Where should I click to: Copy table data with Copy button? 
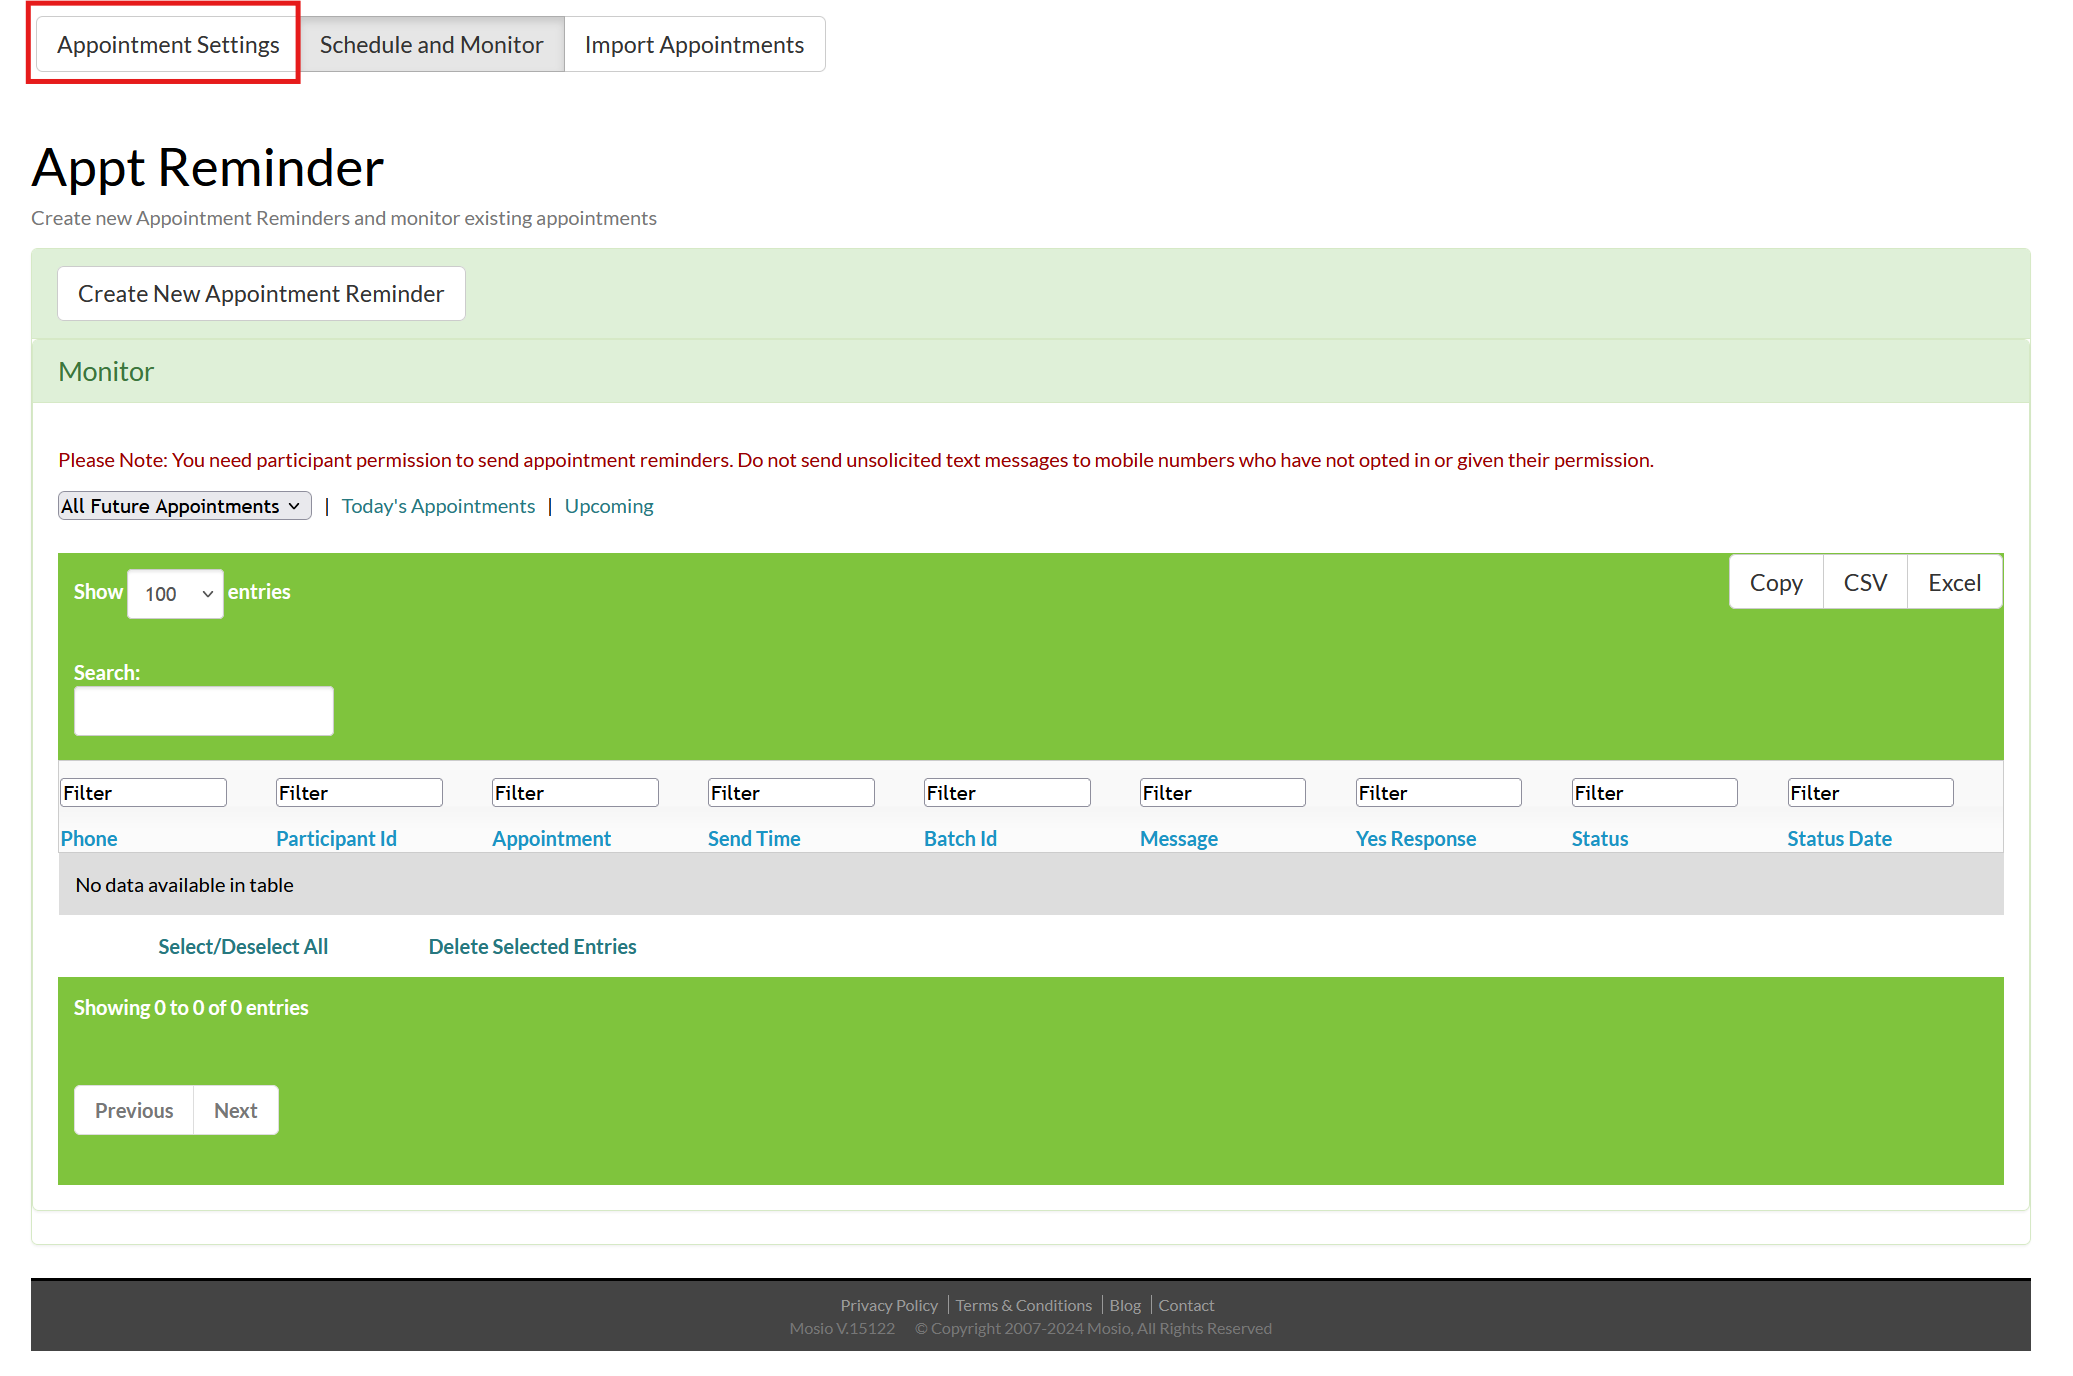pyautogui.click(x=1776, y=582)
